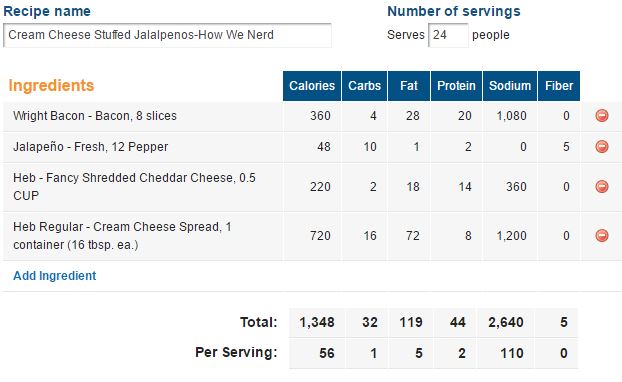Click the total calories value 1,348
Viewport: 622px width, 382px height.
(317, 322)
